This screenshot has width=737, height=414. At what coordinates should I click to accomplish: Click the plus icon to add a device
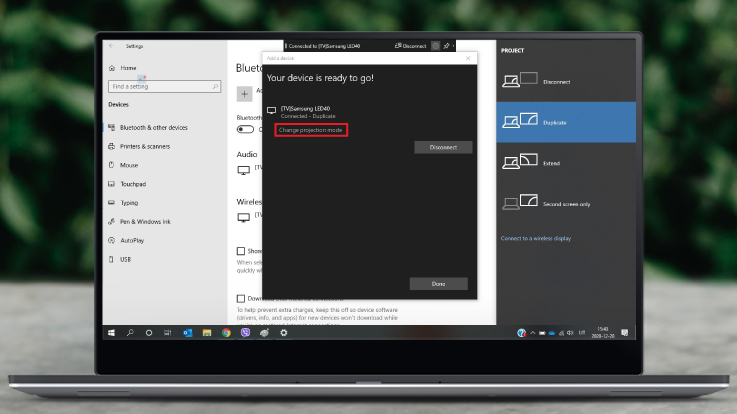click(x=245, y=93)
